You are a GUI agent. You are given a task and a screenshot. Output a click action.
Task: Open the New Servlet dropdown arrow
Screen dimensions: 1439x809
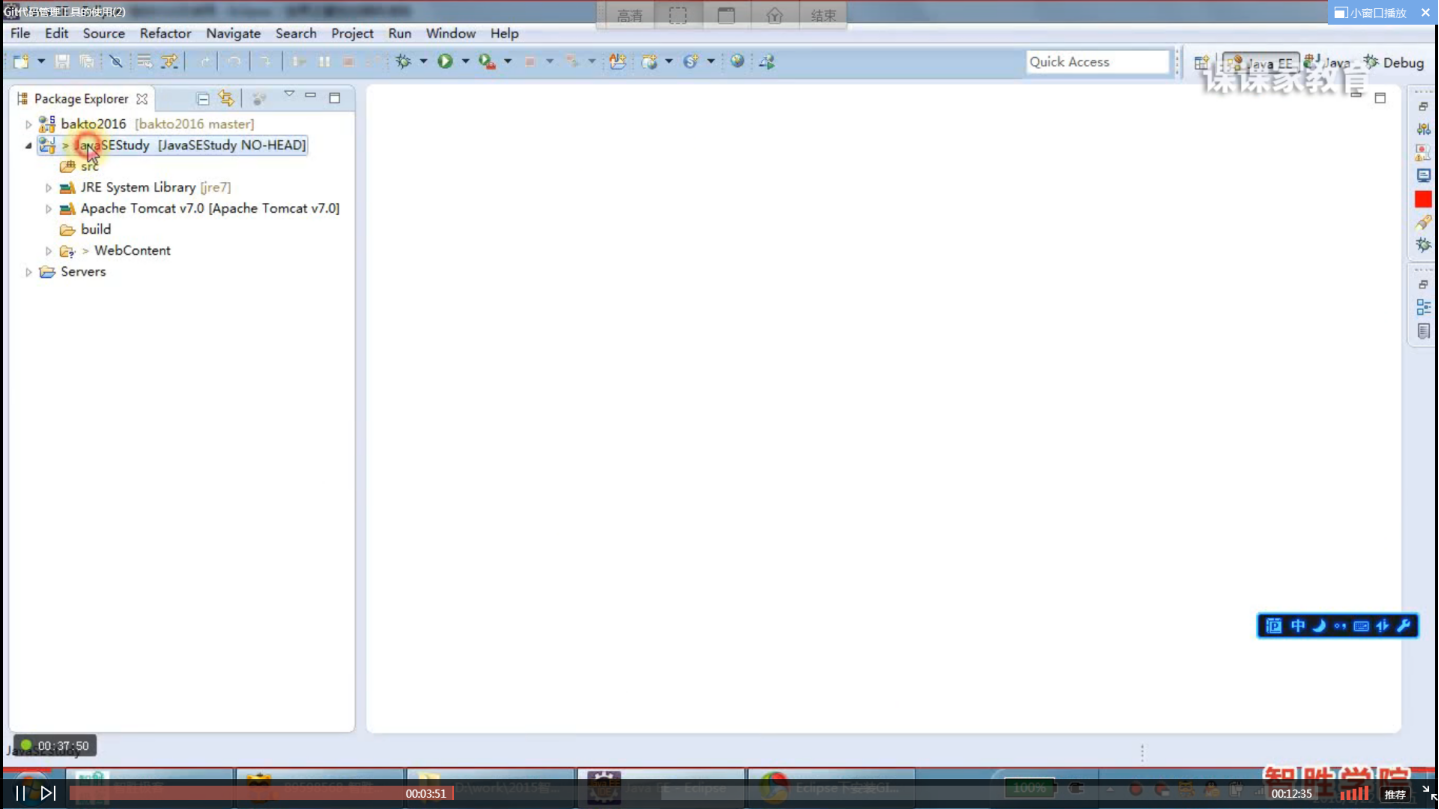point(711,62)
